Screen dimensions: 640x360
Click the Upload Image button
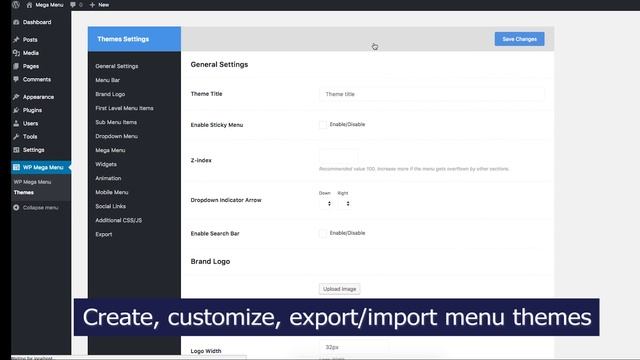point(340,289)
